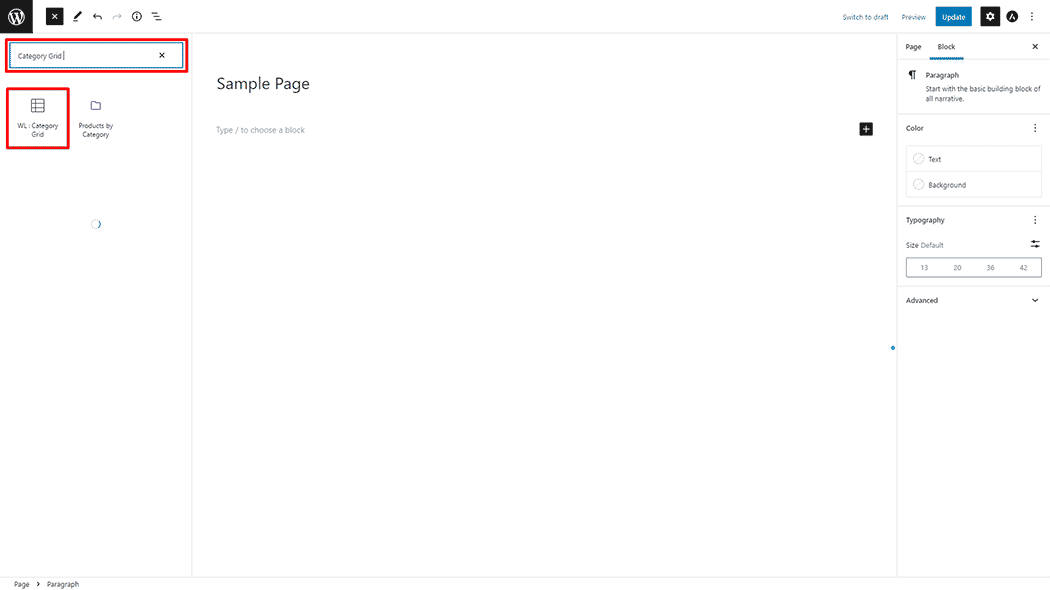Screen dimensions: 1050x590
Task: Click the Category Grid search input
Action: click(x=84, y=56)
